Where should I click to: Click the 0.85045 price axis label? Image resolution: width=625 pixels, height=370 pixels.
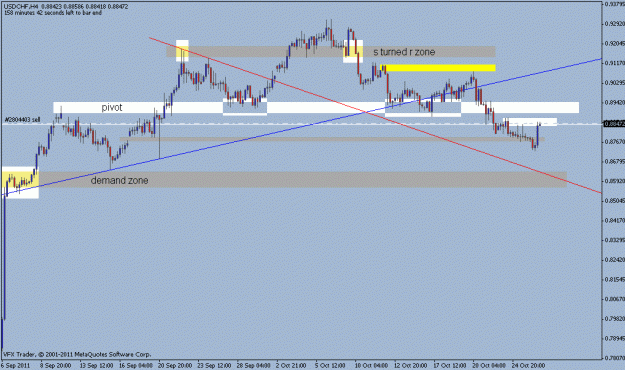point(615,201)
